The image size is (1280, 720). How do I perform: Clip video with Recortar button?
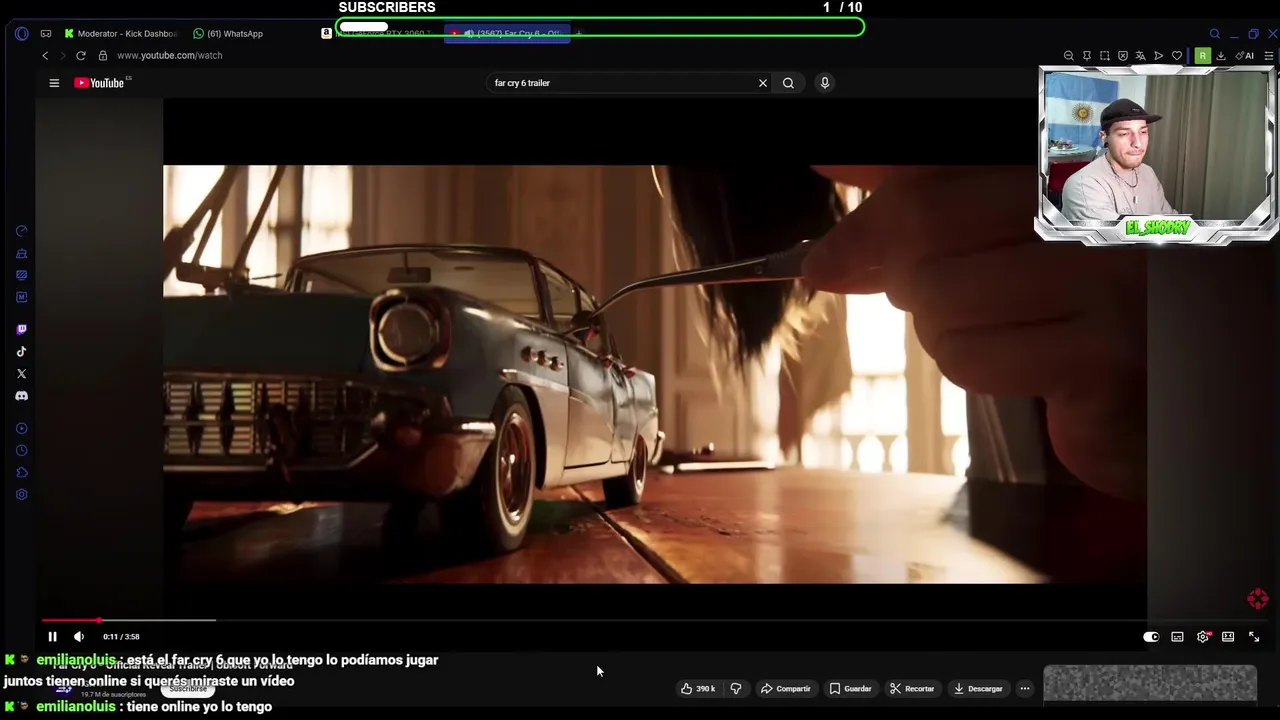(912, 689)
